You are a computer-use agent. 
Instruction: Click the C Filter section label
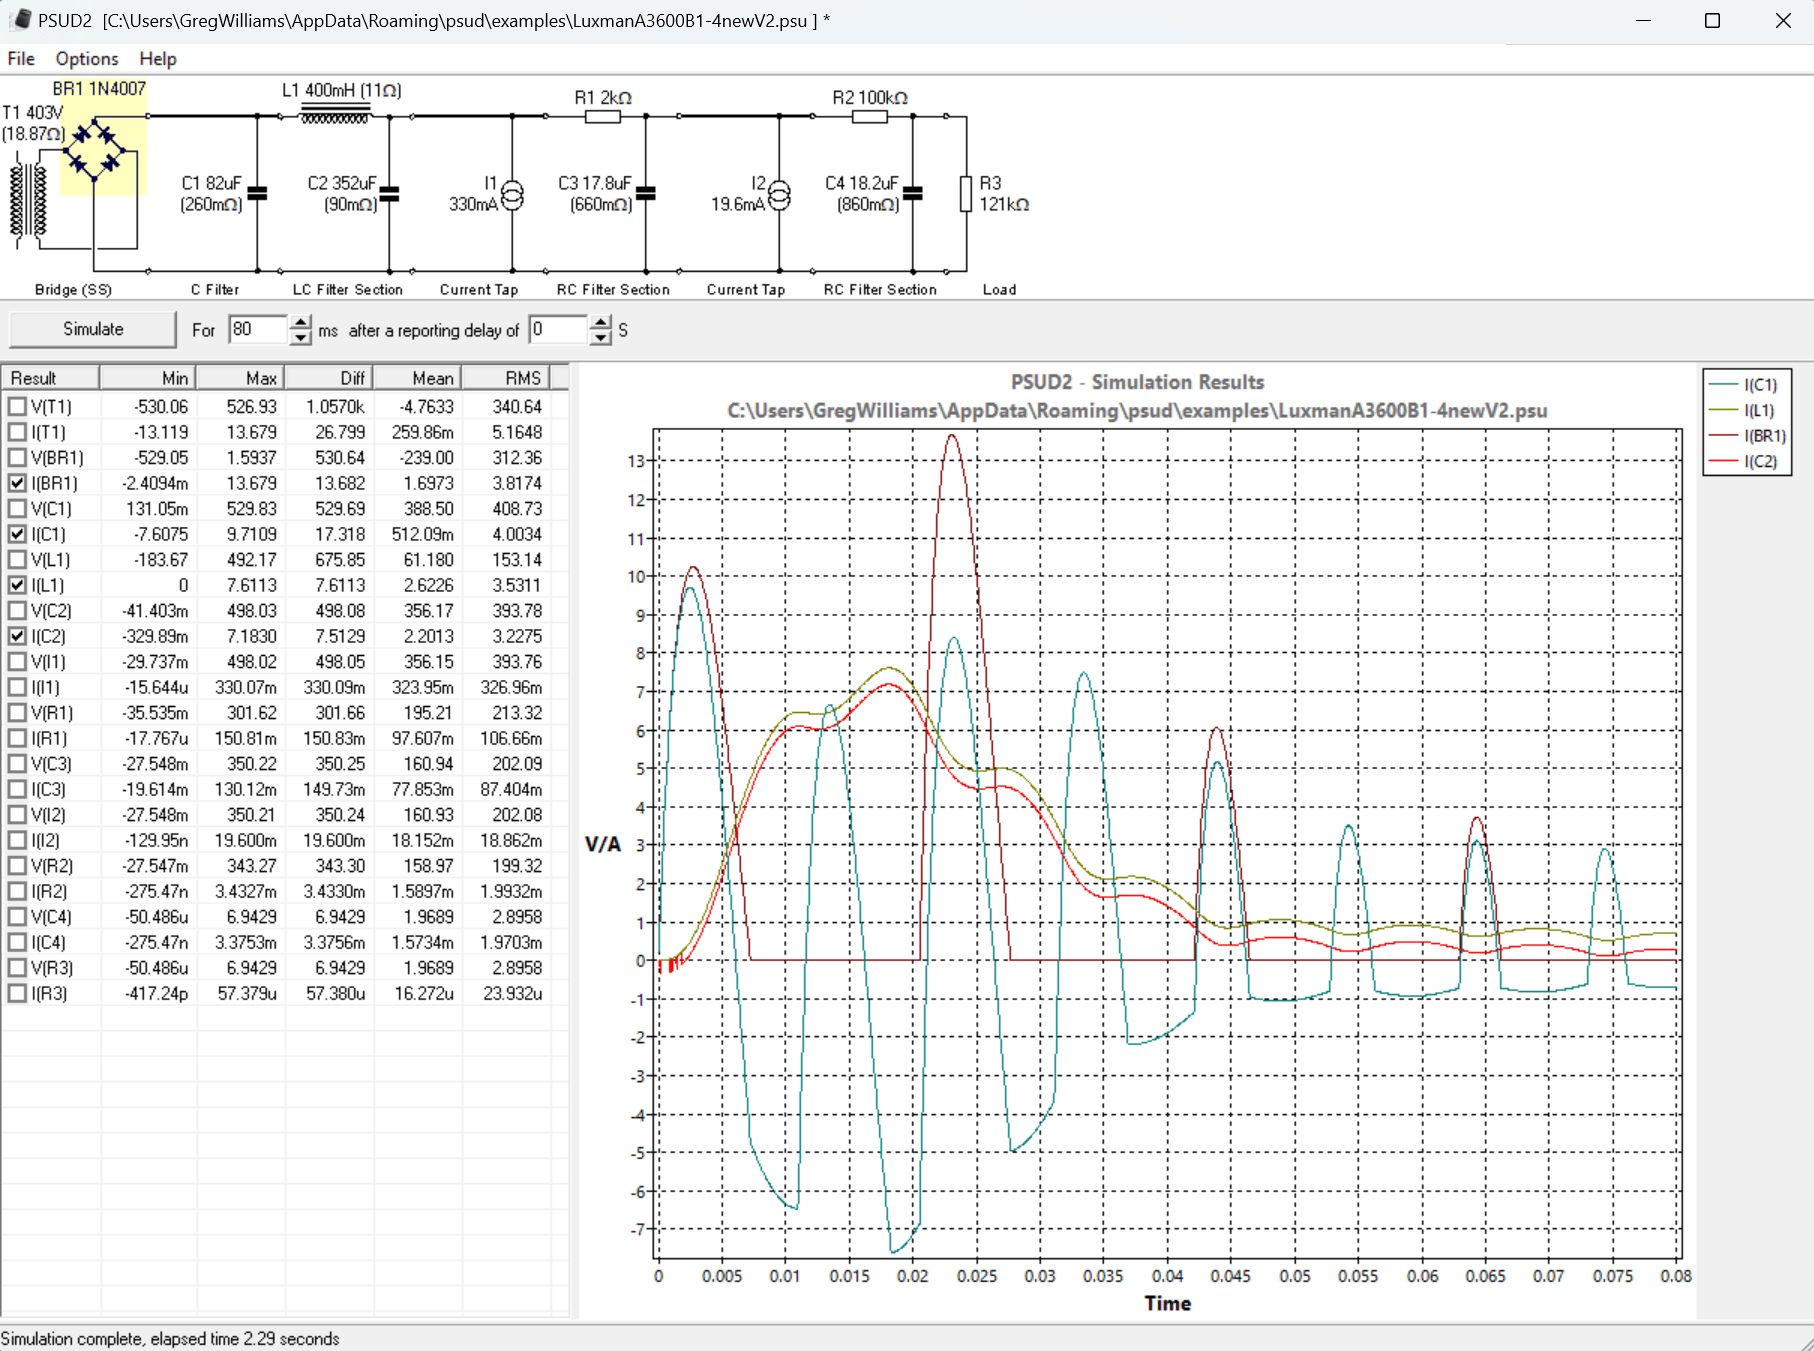(215, 290)
